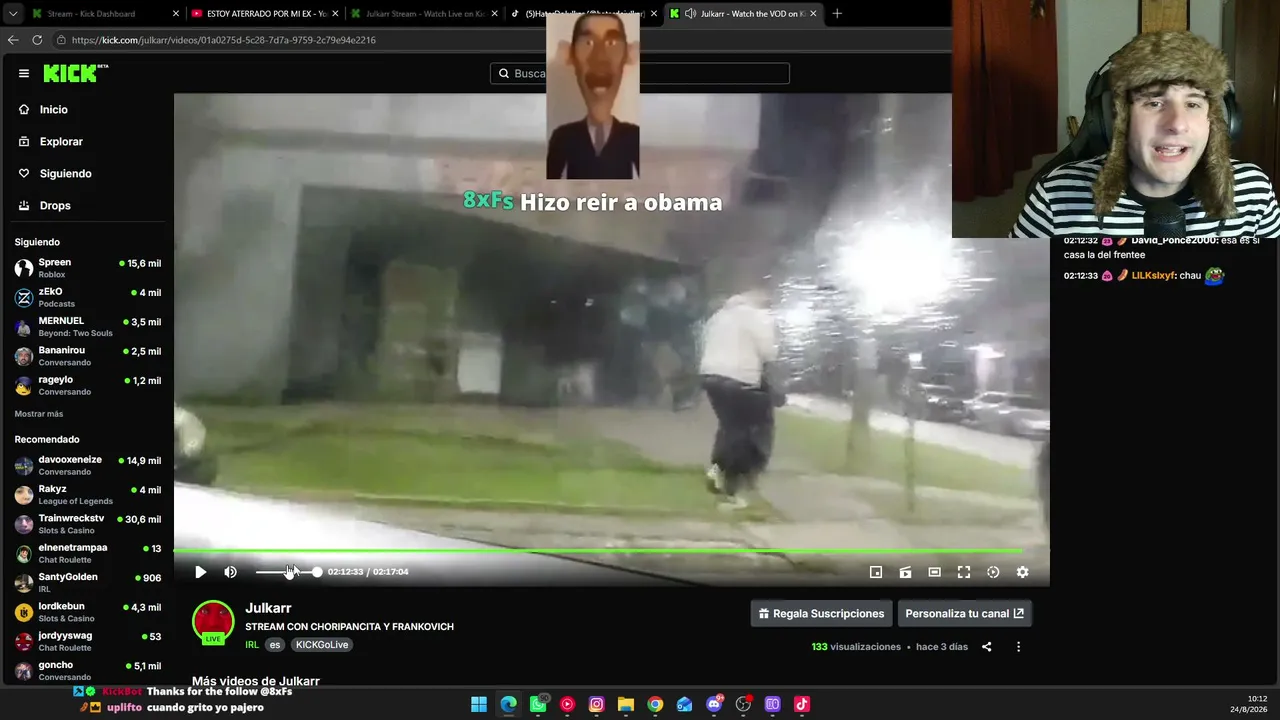Open File Explorer from taskbar

(626, 704)
